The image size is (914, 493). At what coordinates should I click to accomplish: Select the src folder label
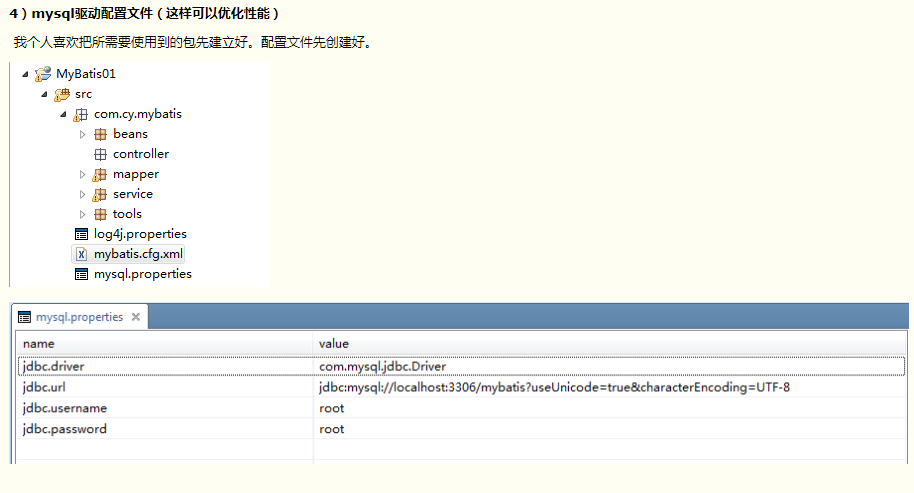[x=83, y=94]
